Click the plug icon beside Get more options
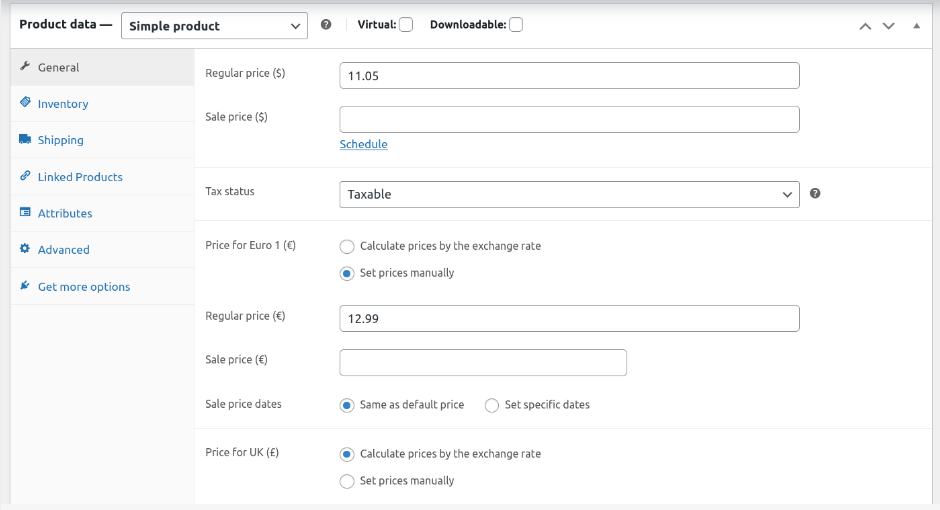 (x=25, y=285)
